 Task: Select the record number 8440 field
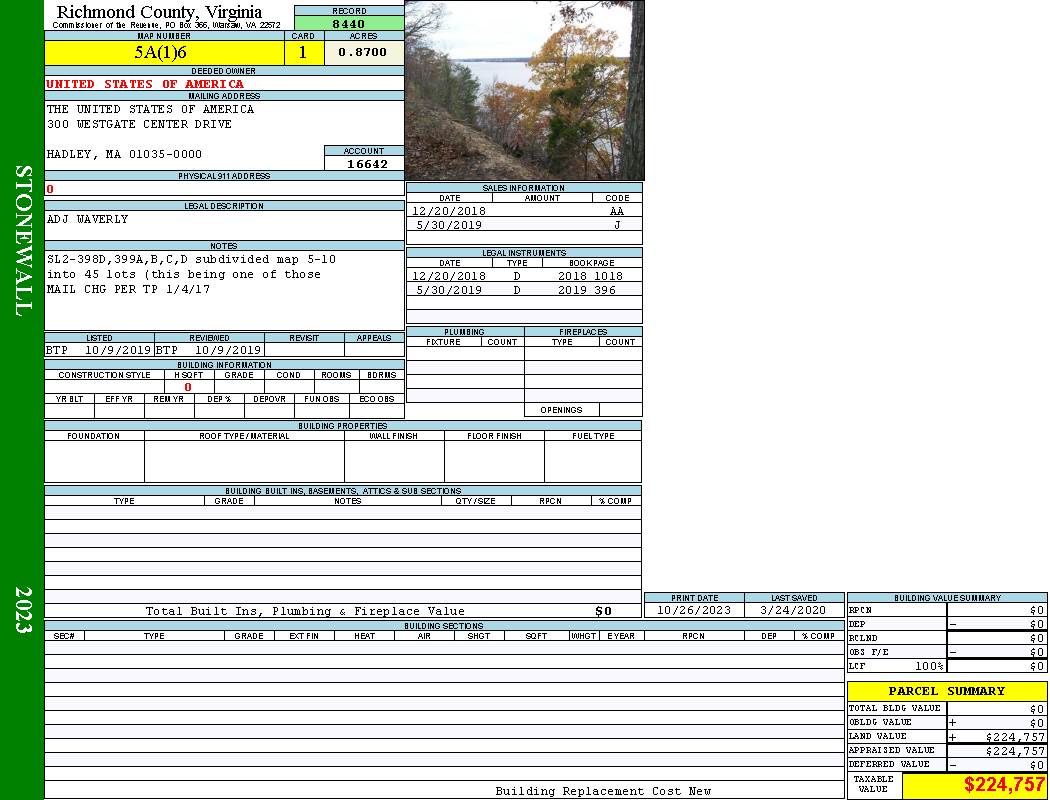(348, 23)
